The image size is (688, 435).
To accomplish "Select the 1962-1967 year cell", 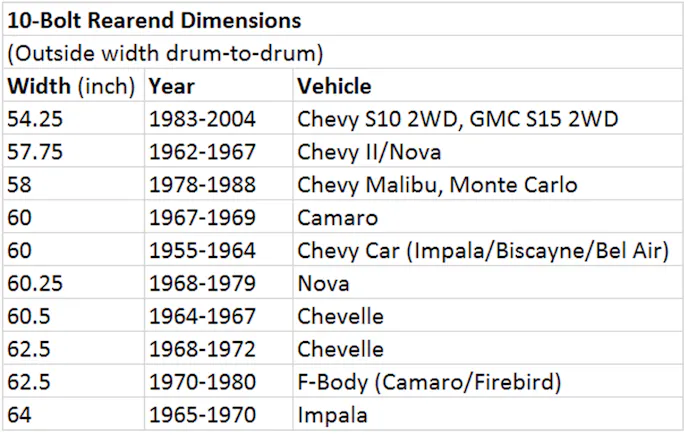I will click(202, 152).
